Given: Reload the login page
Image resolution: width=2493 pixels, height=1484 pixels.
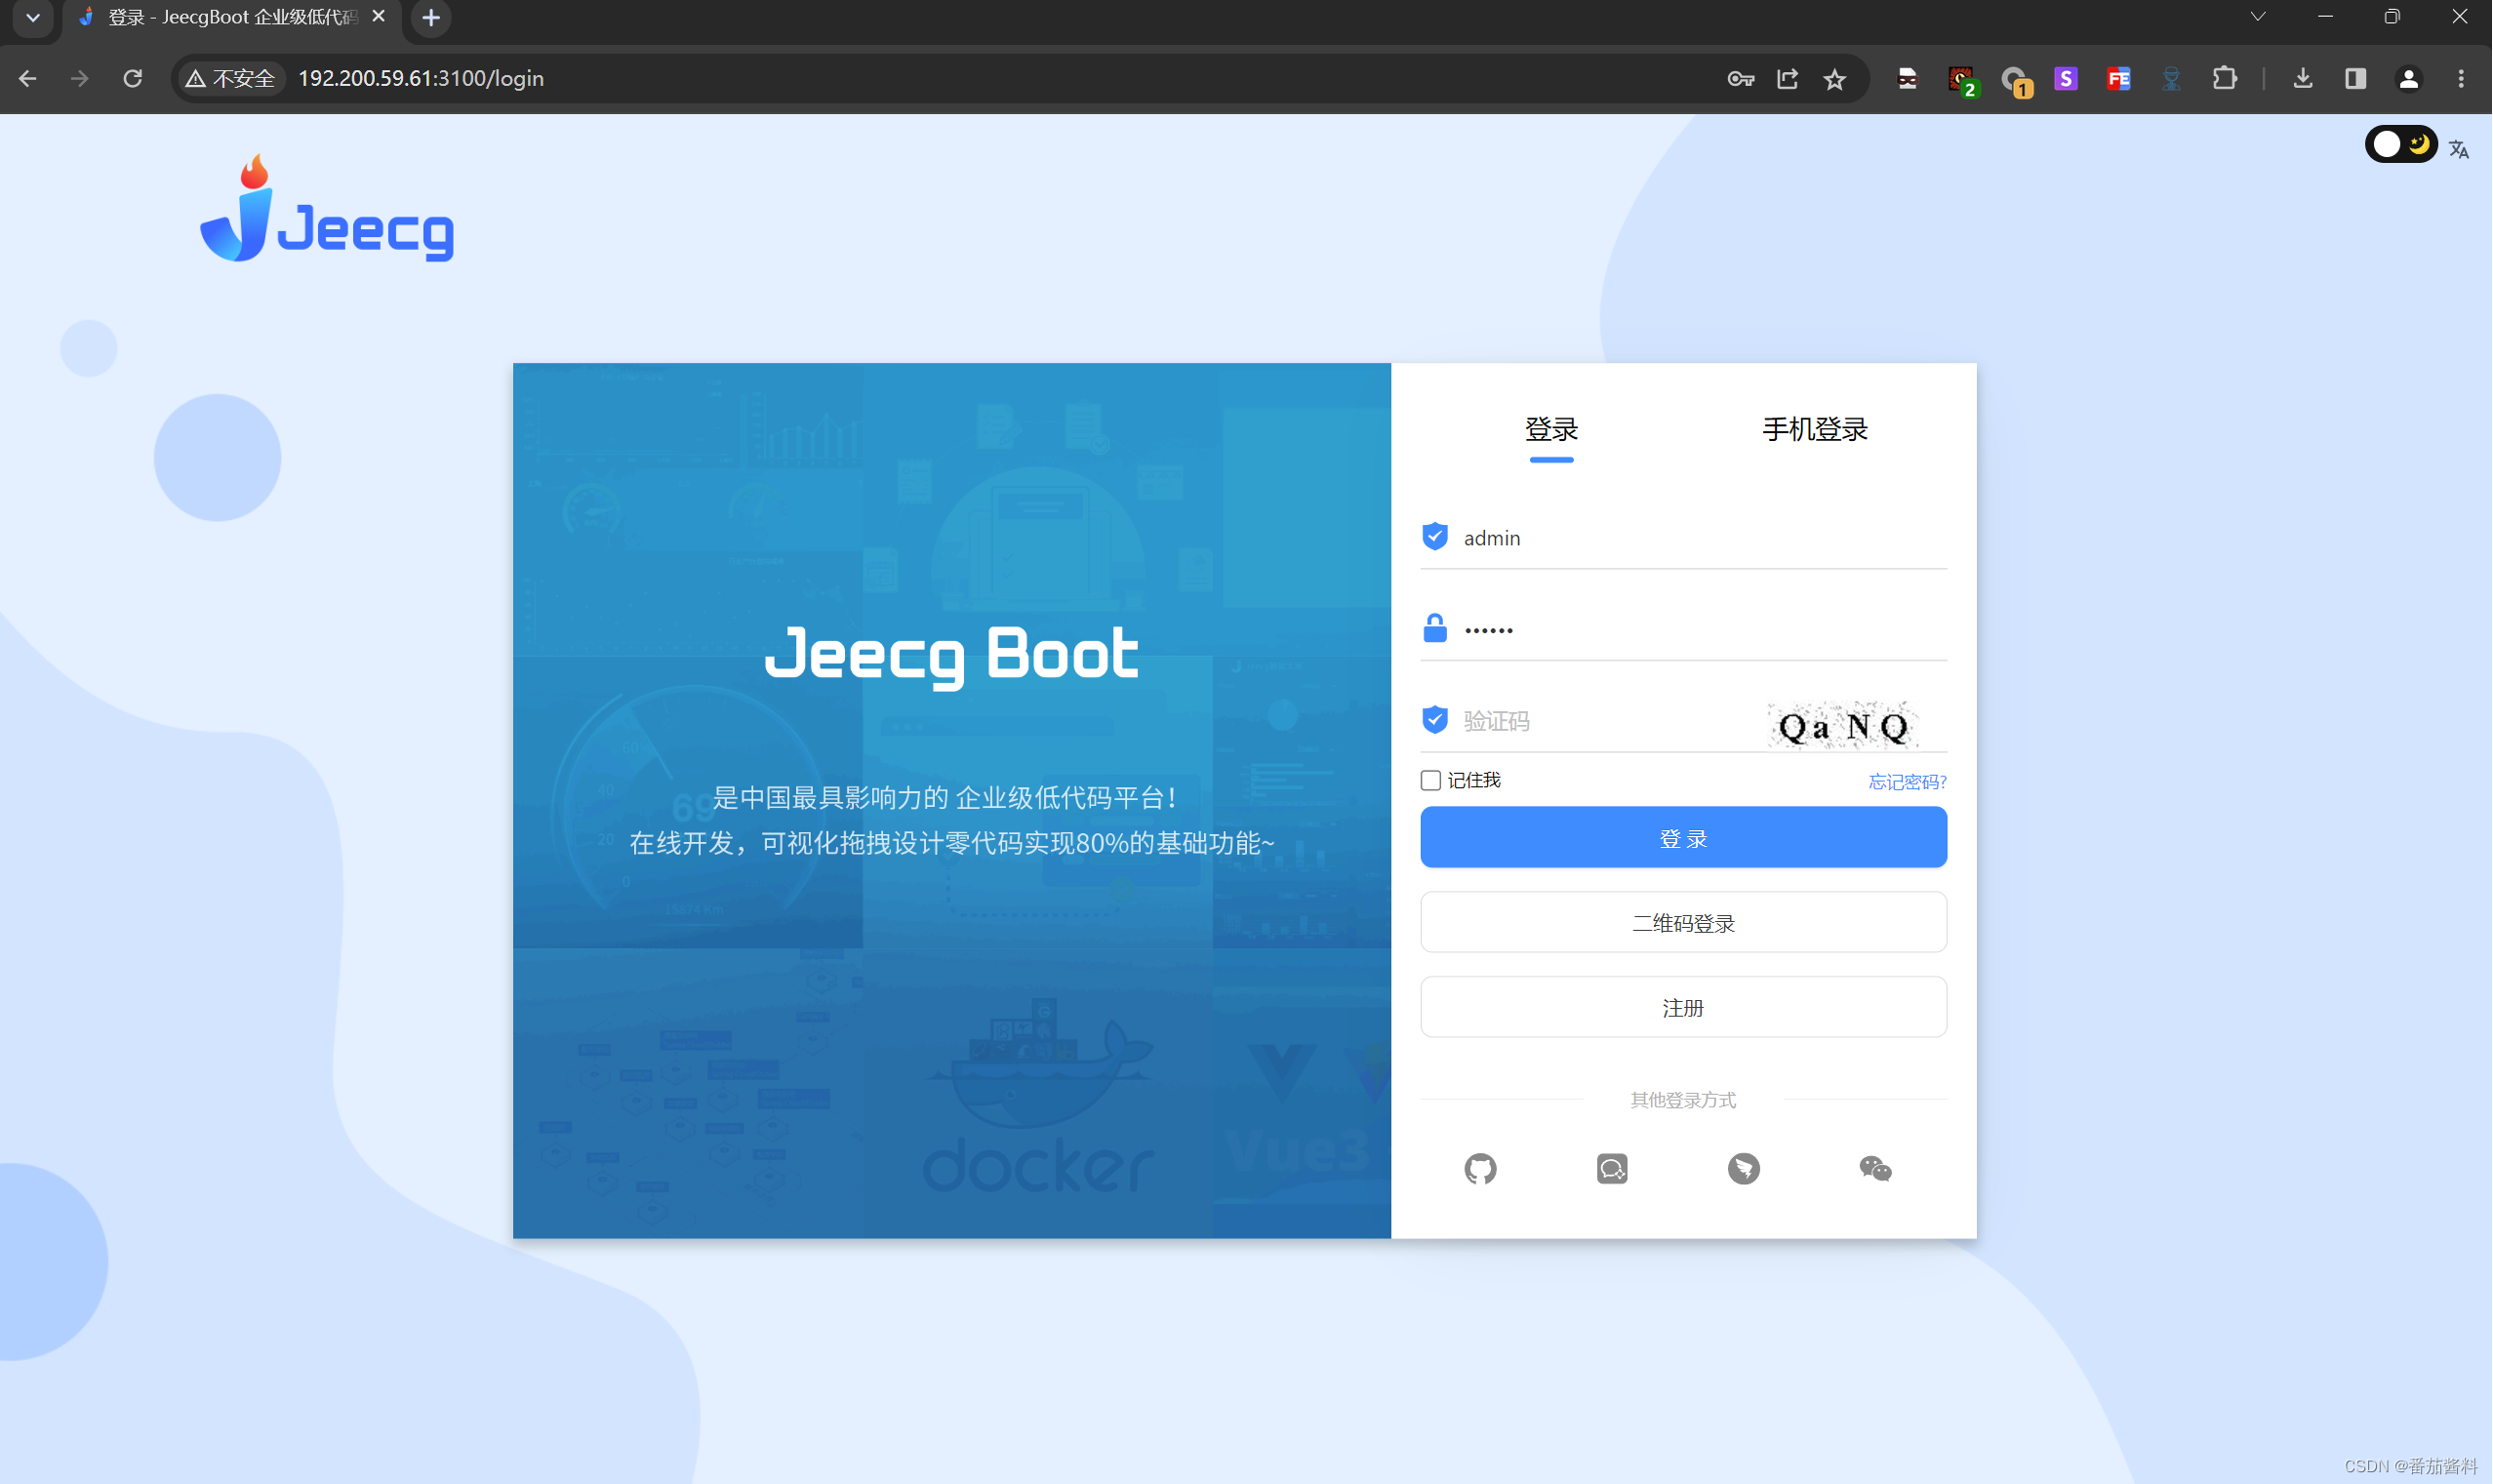Looking at the screenshot, I should 132,78.
